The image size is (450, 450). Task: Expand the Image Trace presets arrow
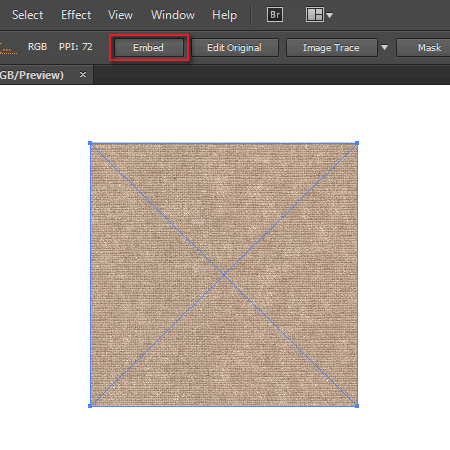384,48
